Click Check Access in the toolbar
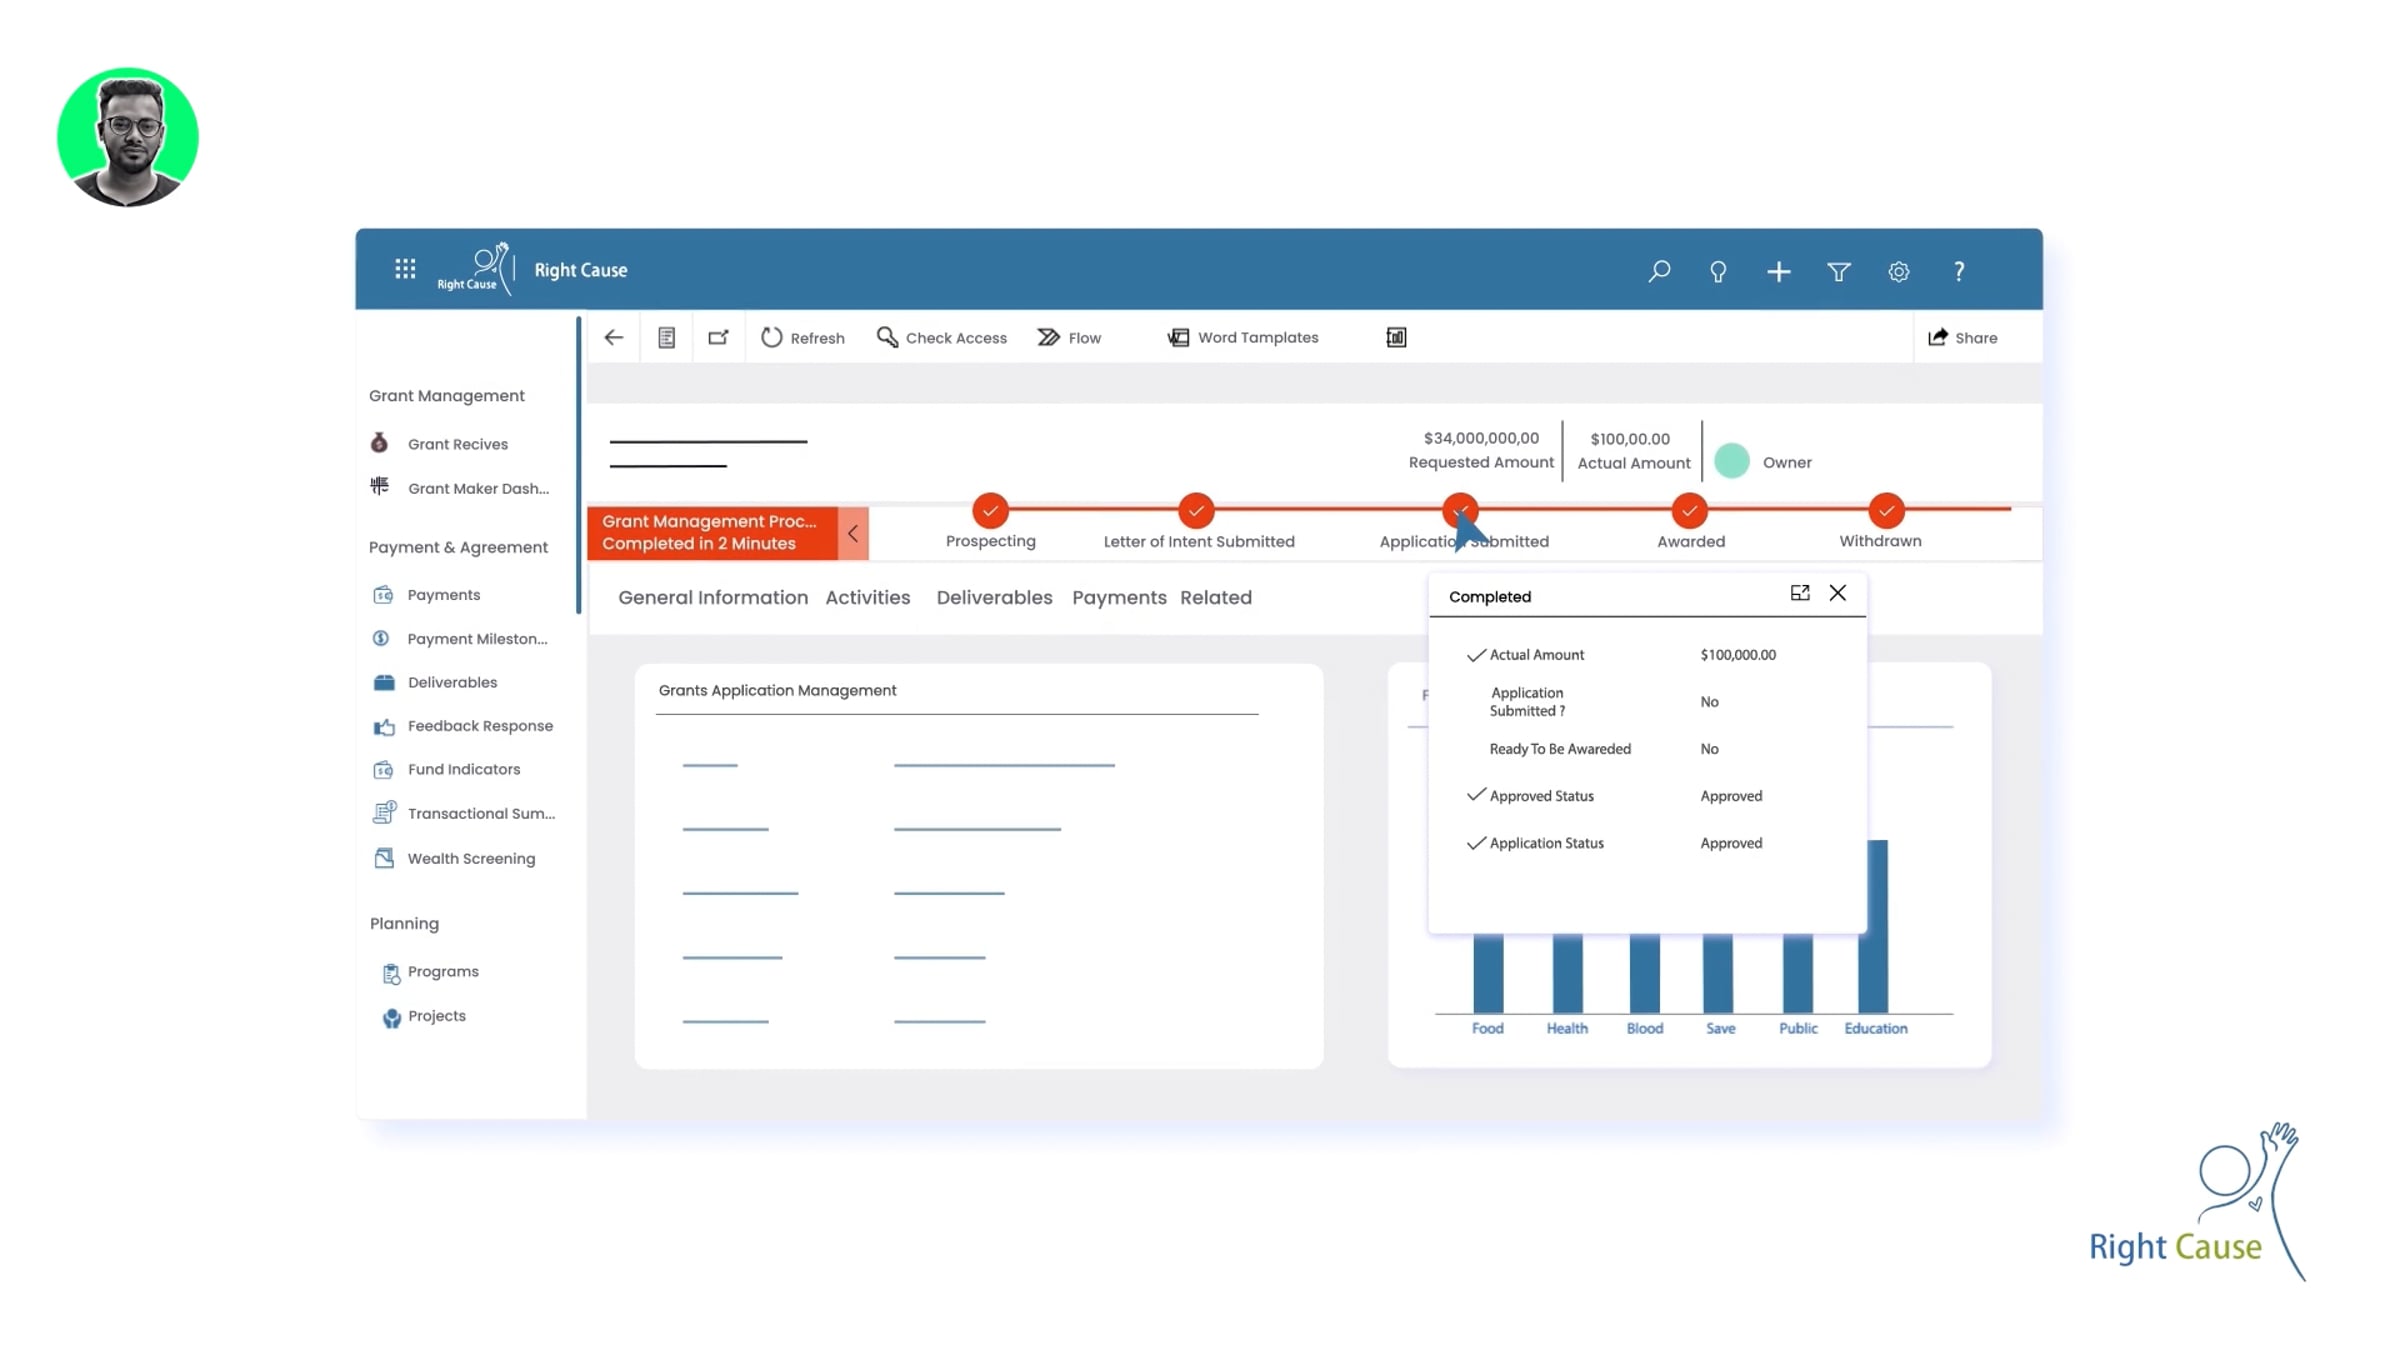Image resolution: width=2400 pixels, height=1350 pixels. coord(942,338)
